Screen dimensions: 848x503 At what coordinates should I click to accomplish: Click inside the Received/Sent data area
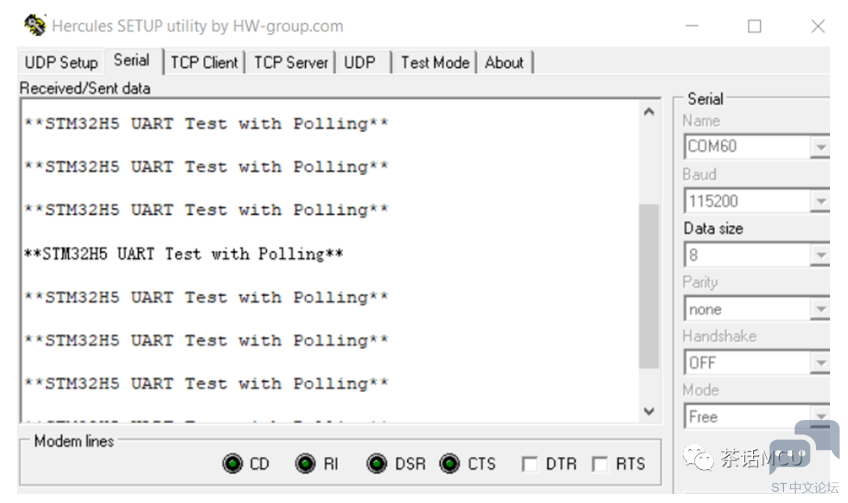click(330, 261)
